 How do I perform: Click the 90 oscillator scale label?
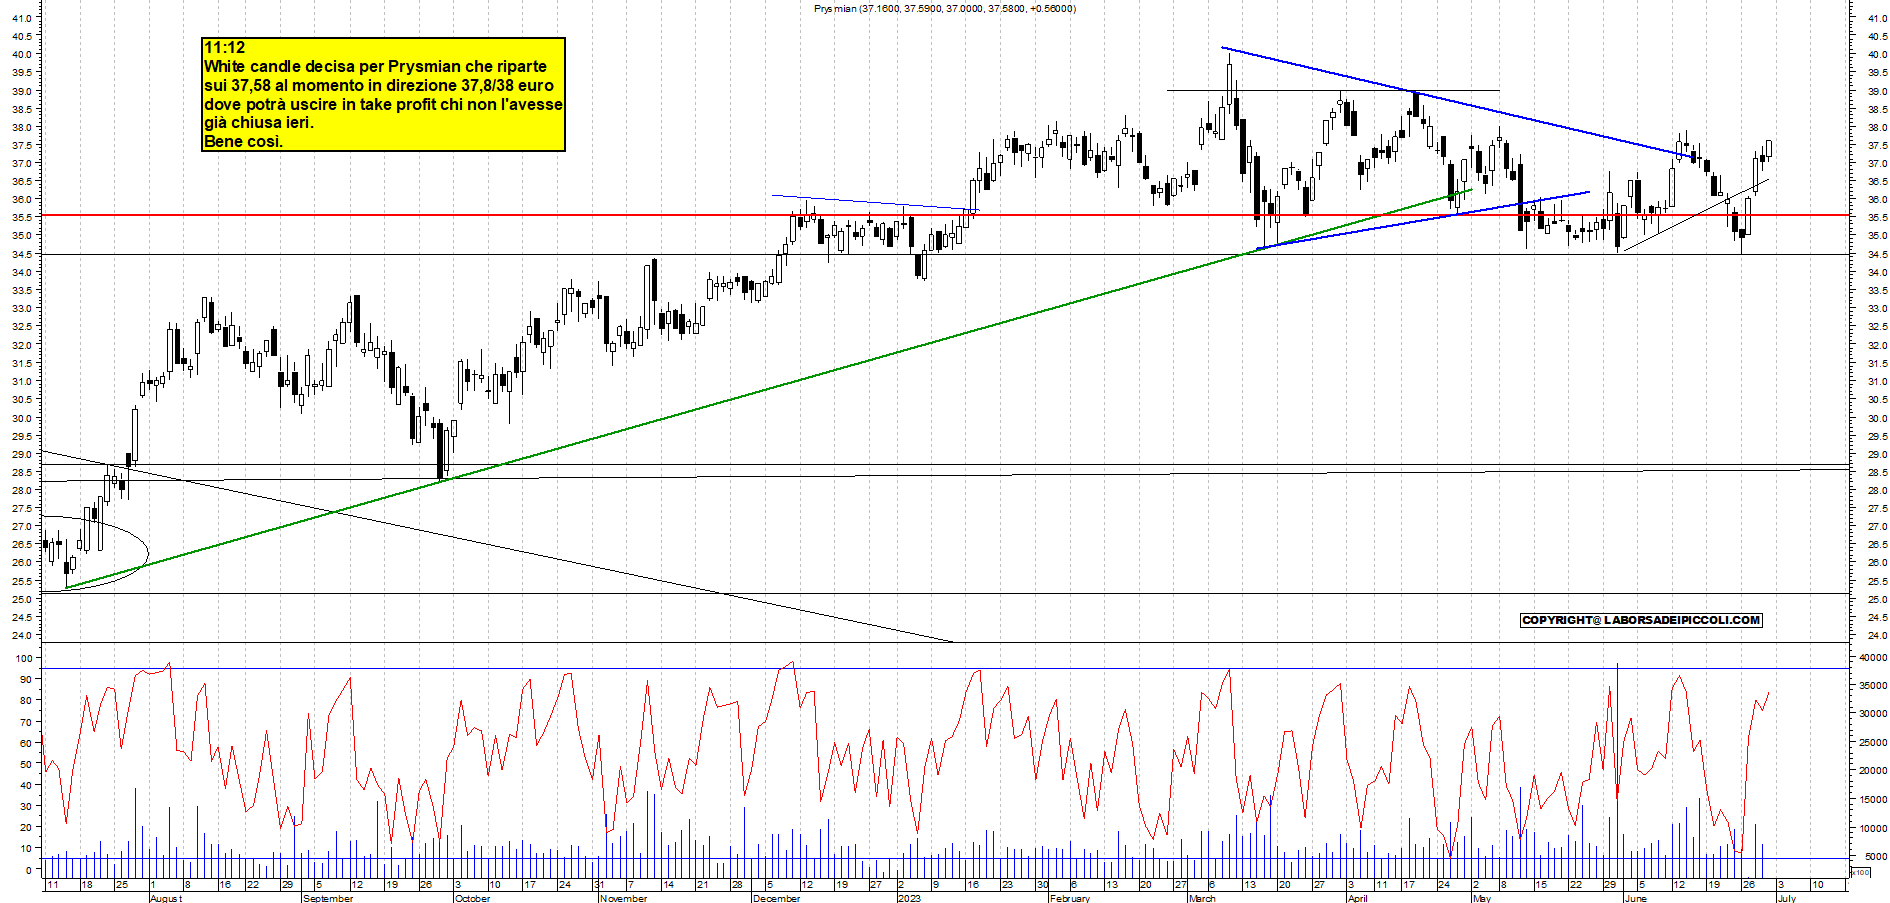coord(27,679)
